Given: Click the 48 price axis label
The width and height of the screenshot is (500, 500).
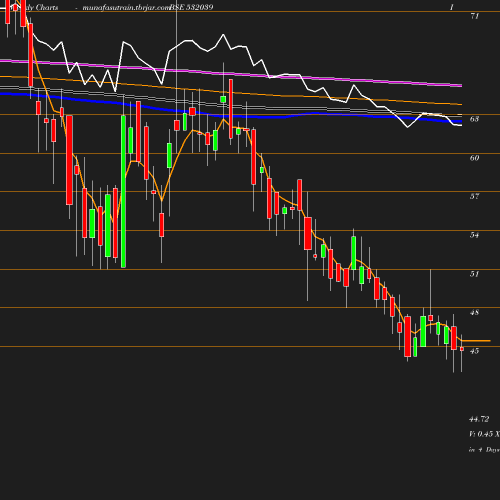Looking at the screenshot, I should click(474, 313).
